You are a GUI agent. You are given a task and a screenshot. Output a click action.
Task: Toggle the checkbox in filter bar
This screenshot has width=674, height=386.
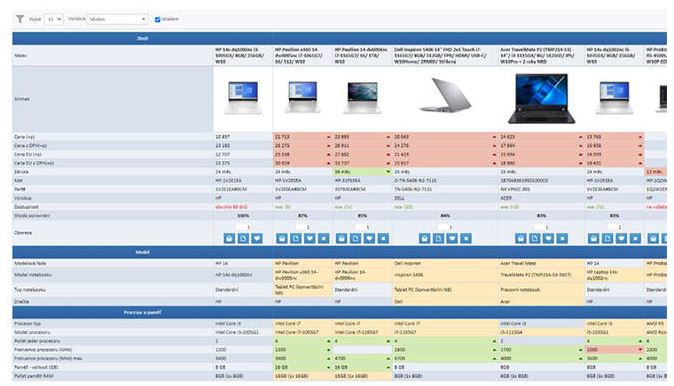tap(157, 19)
